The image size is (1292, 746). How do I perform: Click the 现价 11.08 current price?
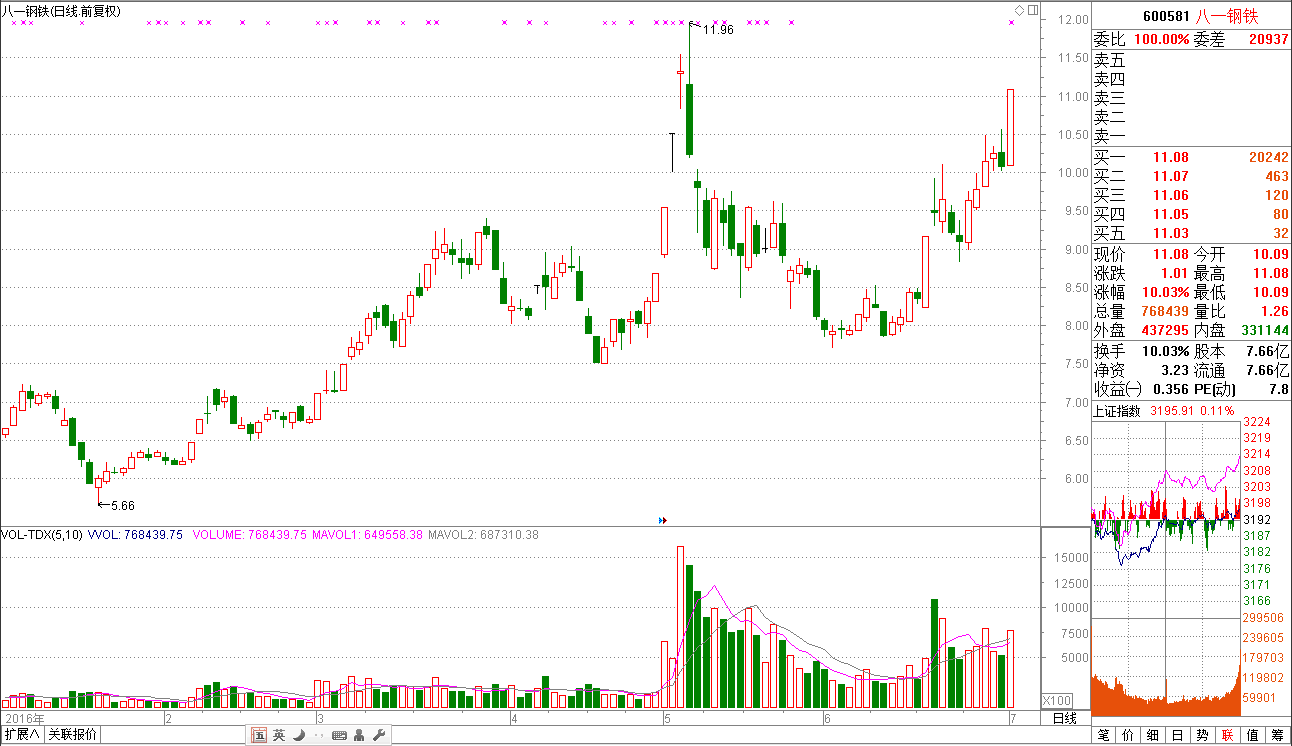click(1171, 255)
